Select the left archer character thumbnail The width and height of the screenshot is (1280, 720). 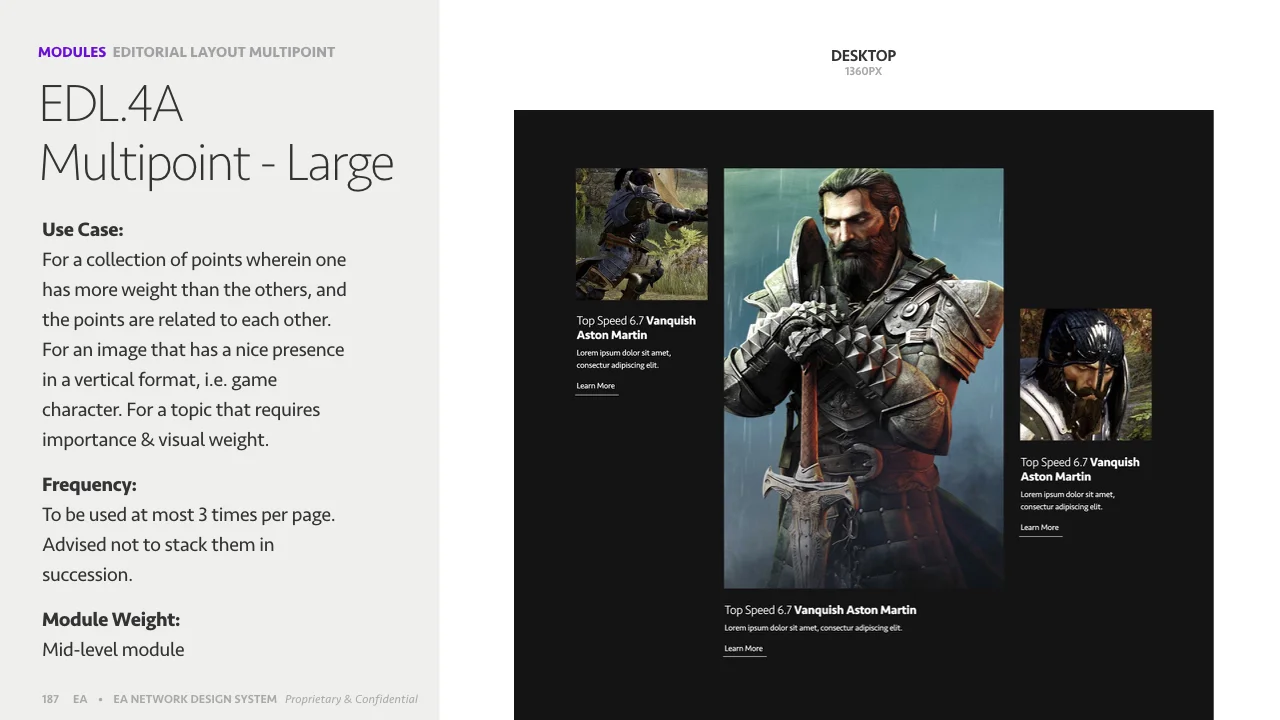[642, 234]
